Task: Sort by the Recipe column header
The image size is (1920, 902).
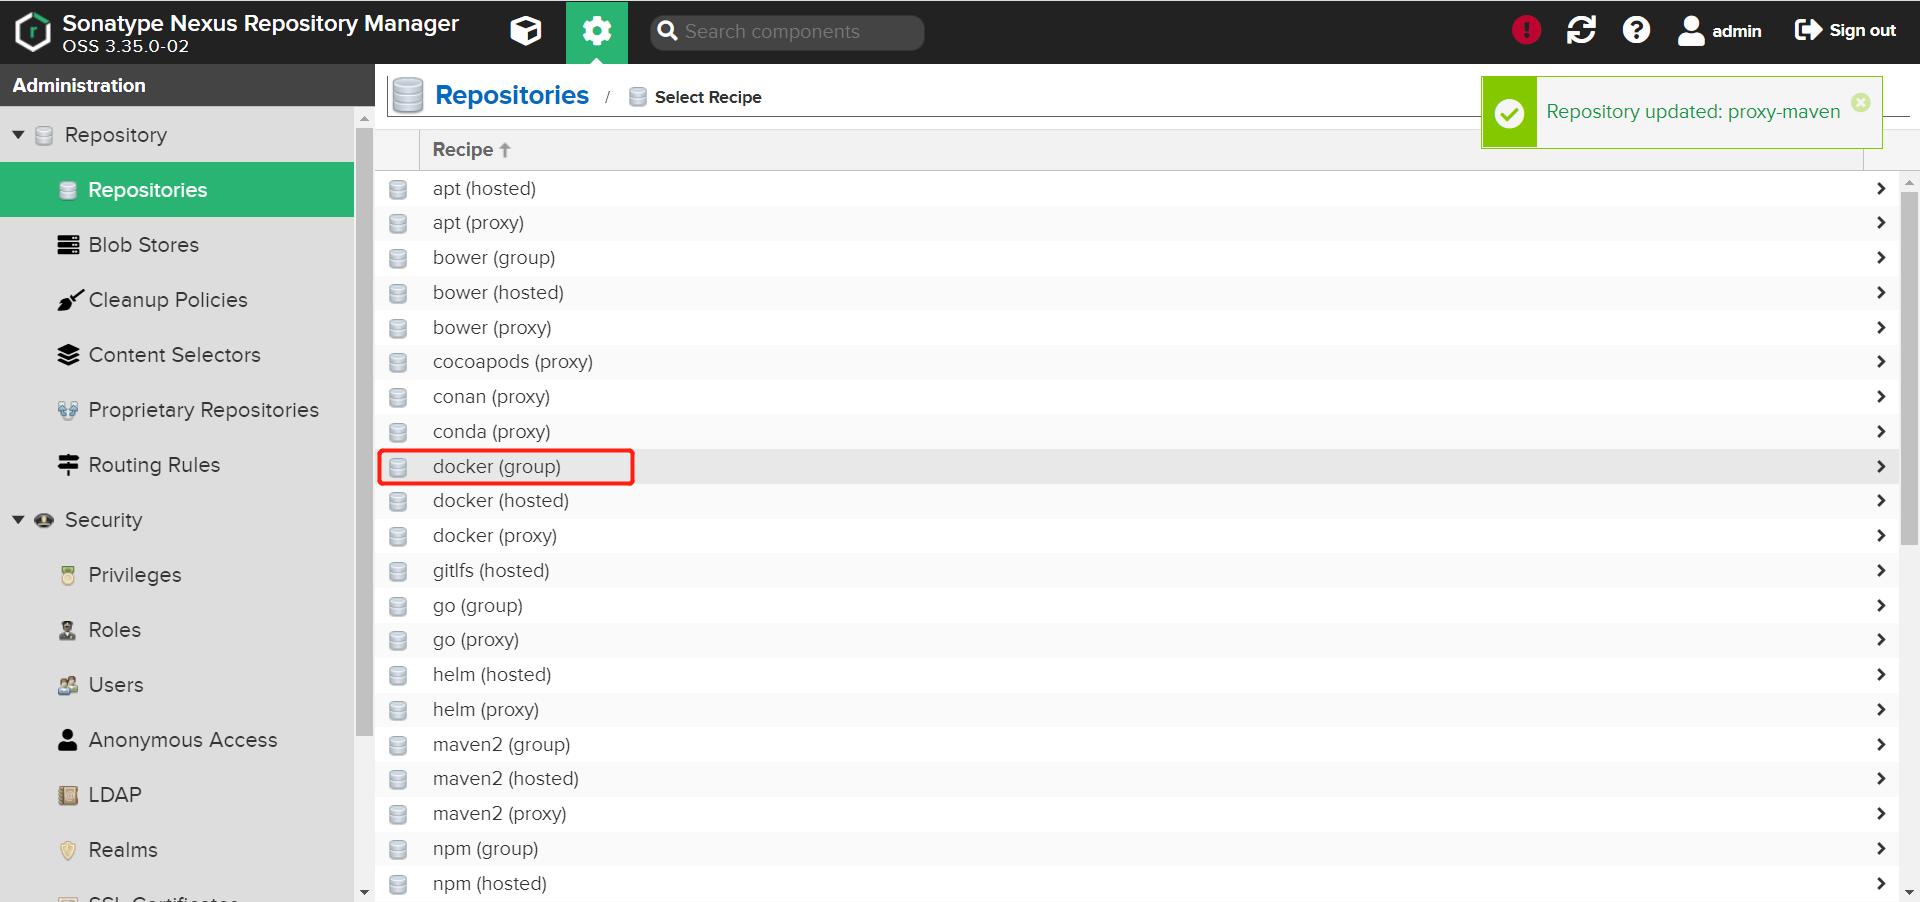Action: (472, 150)
